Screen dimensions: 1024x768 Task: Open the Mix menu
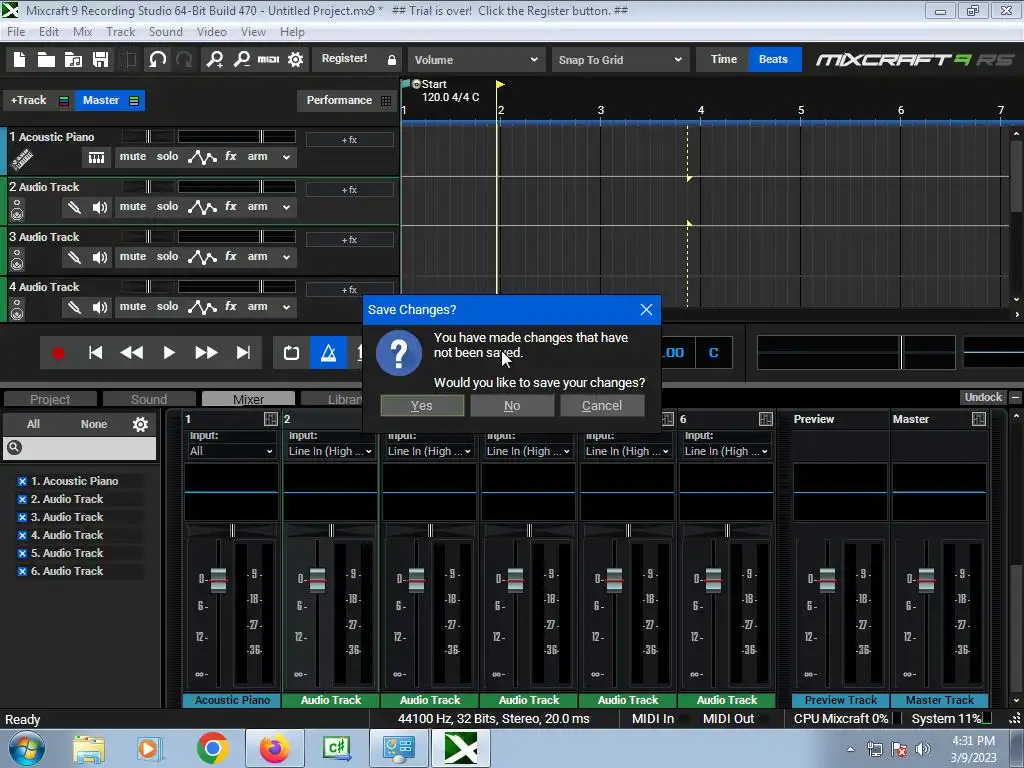82,32
